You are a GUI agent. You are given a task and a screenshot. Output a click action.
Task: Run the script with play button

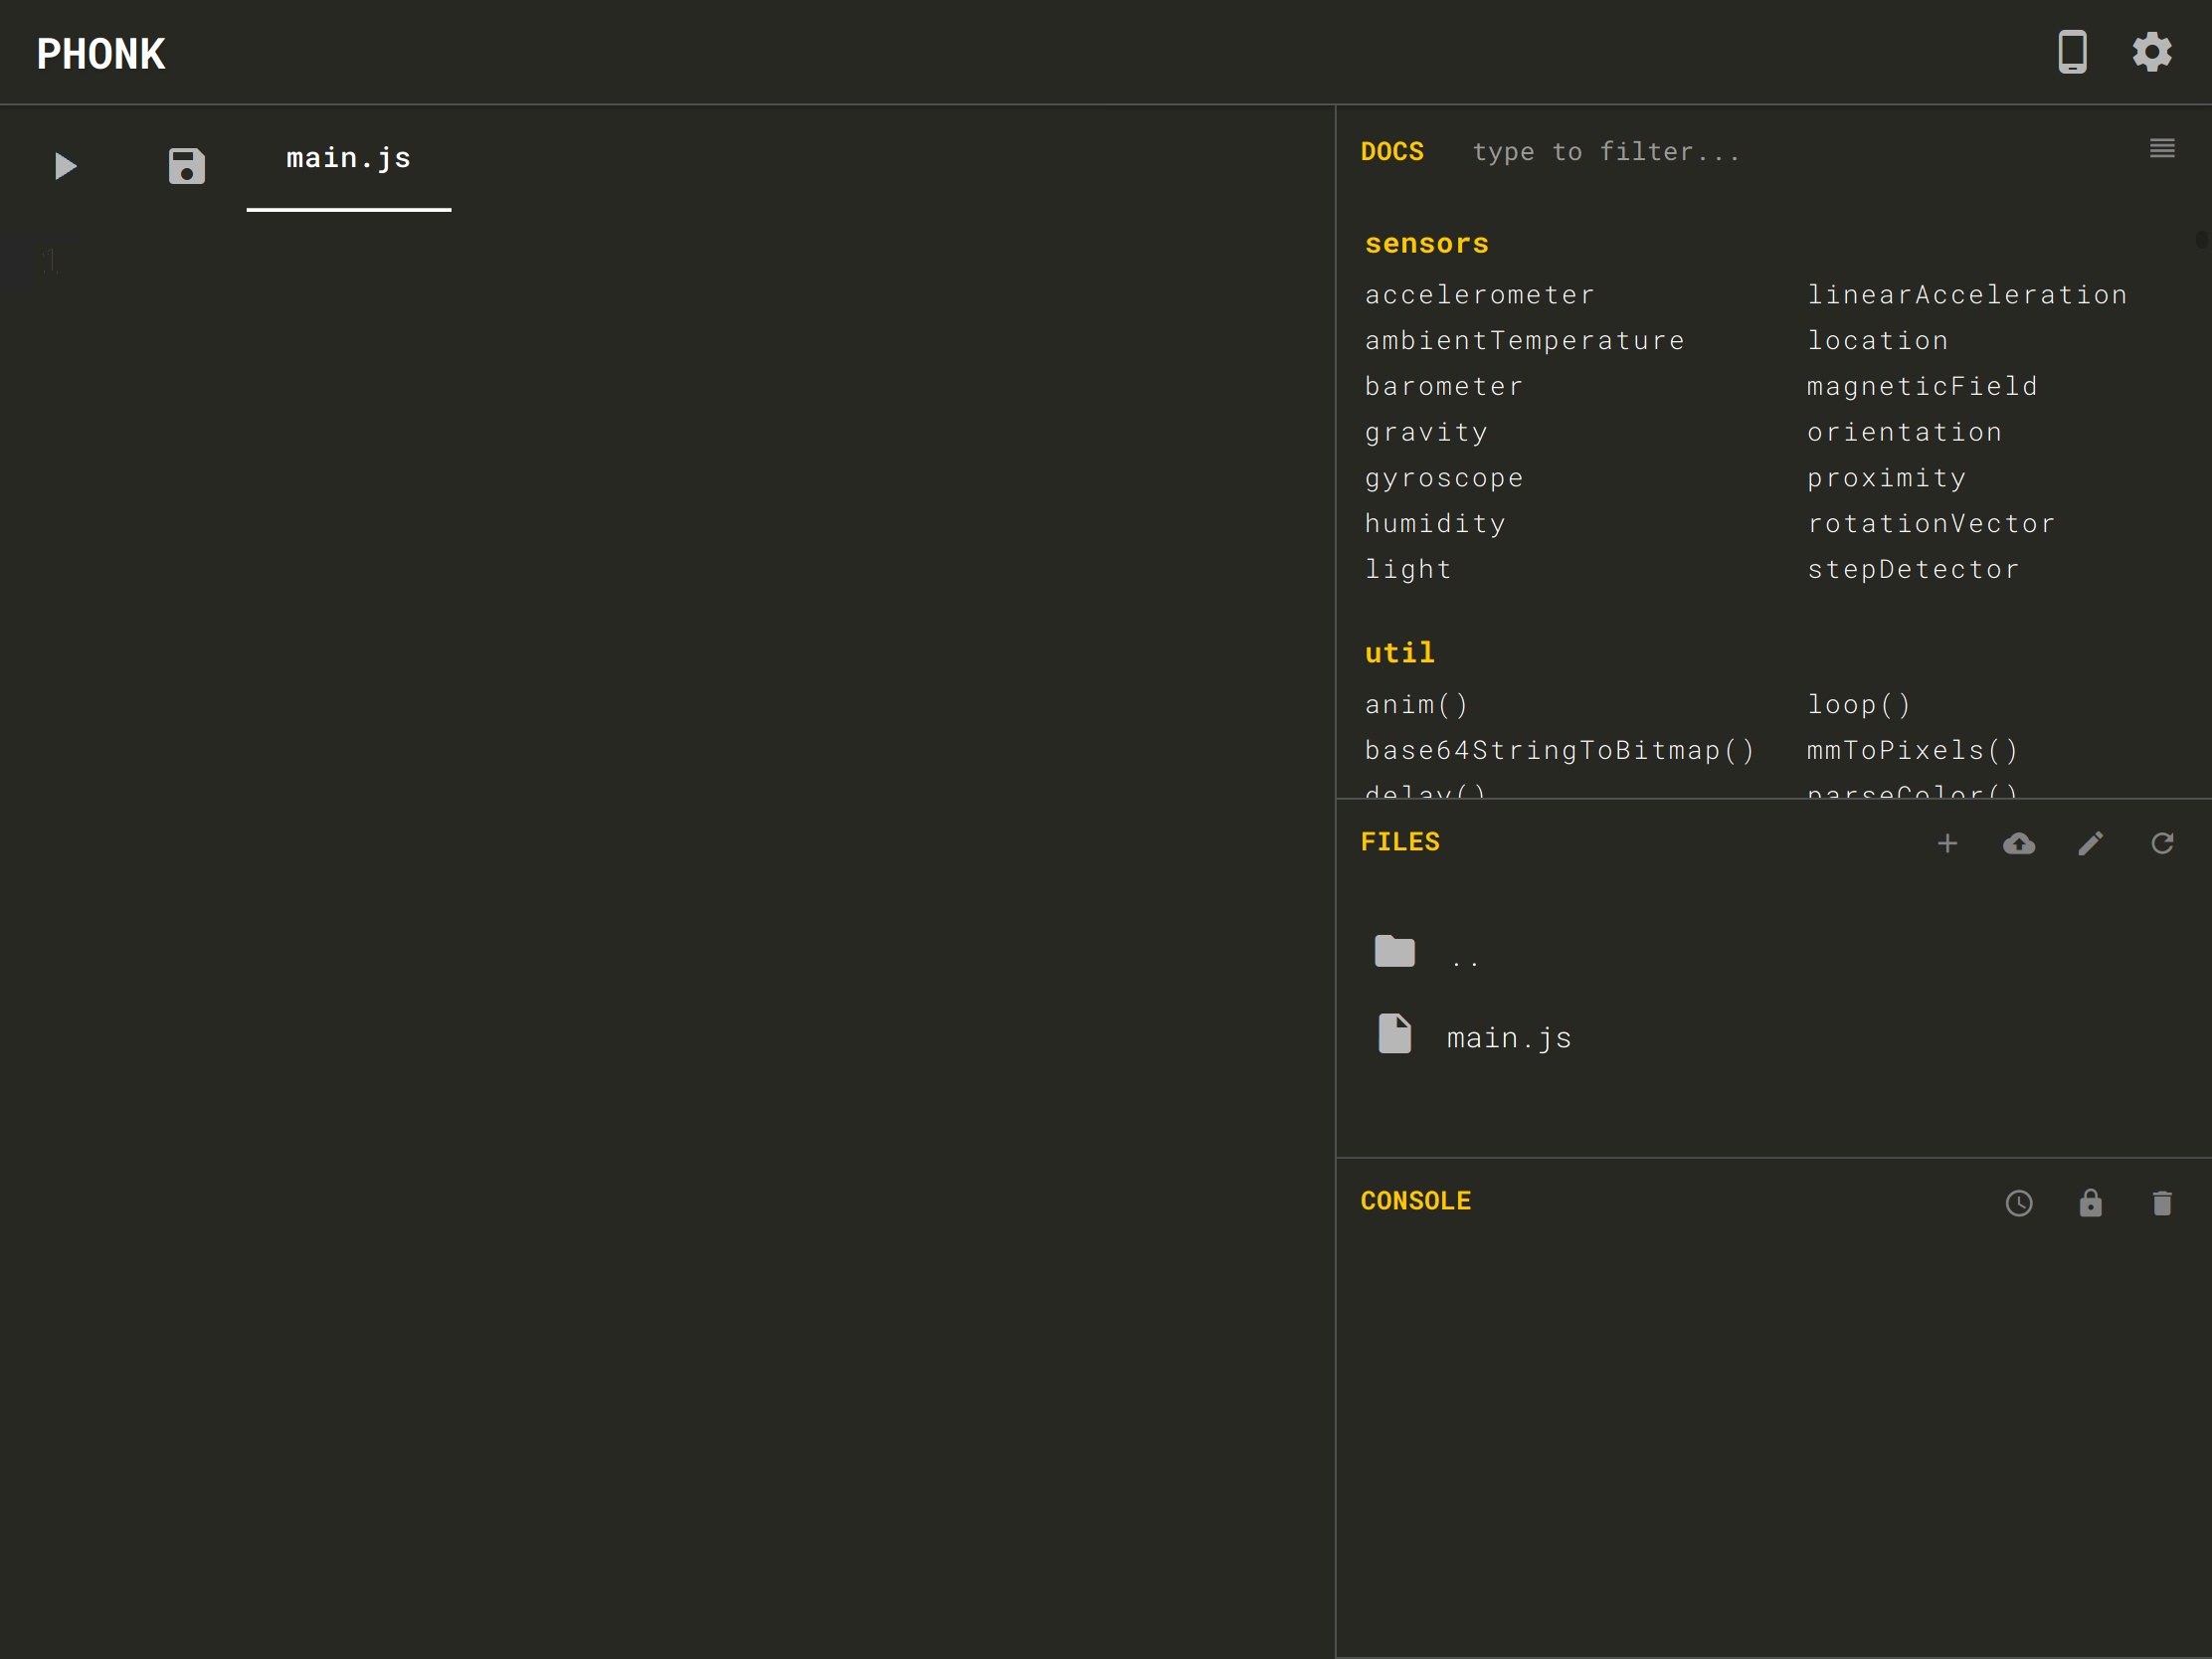[65, 166]
